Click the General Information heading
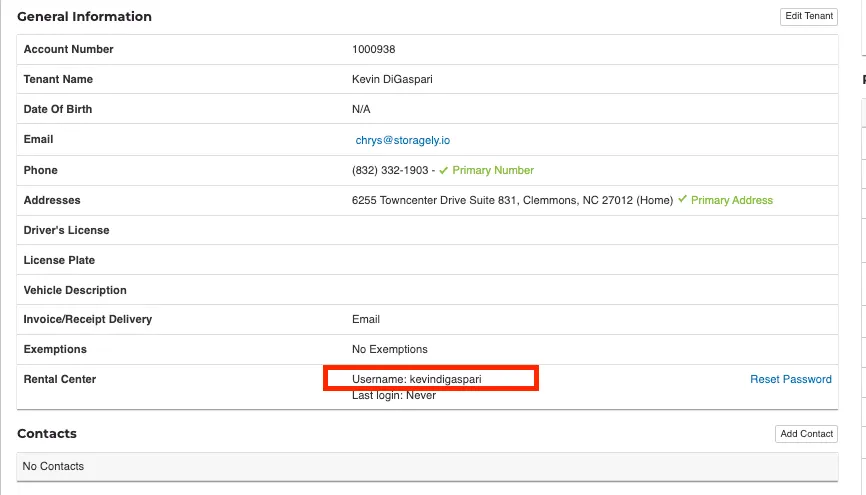 (85, 17)
